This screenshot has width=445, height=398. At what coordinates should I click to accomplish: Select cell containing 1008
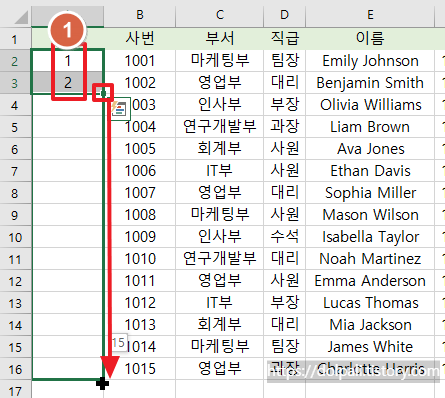[x=140, y=215]
